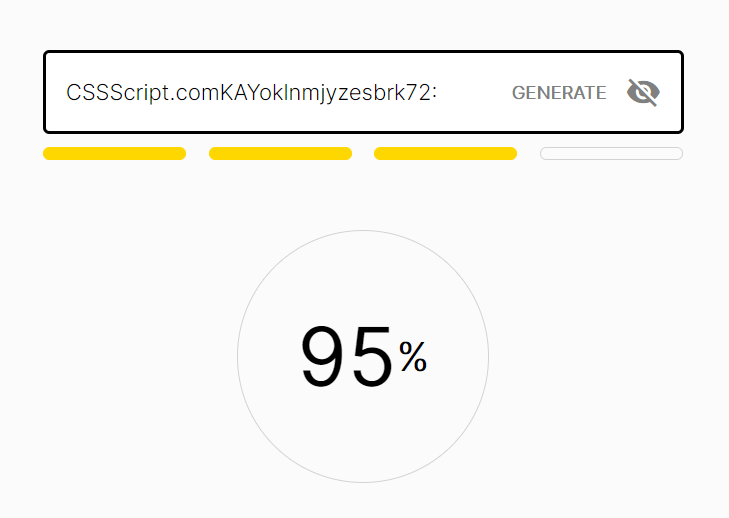Image resolution: width=729 pixels, height=518 pixels.
Task: Select the leftmost password strength indicator
Action: 114,154
